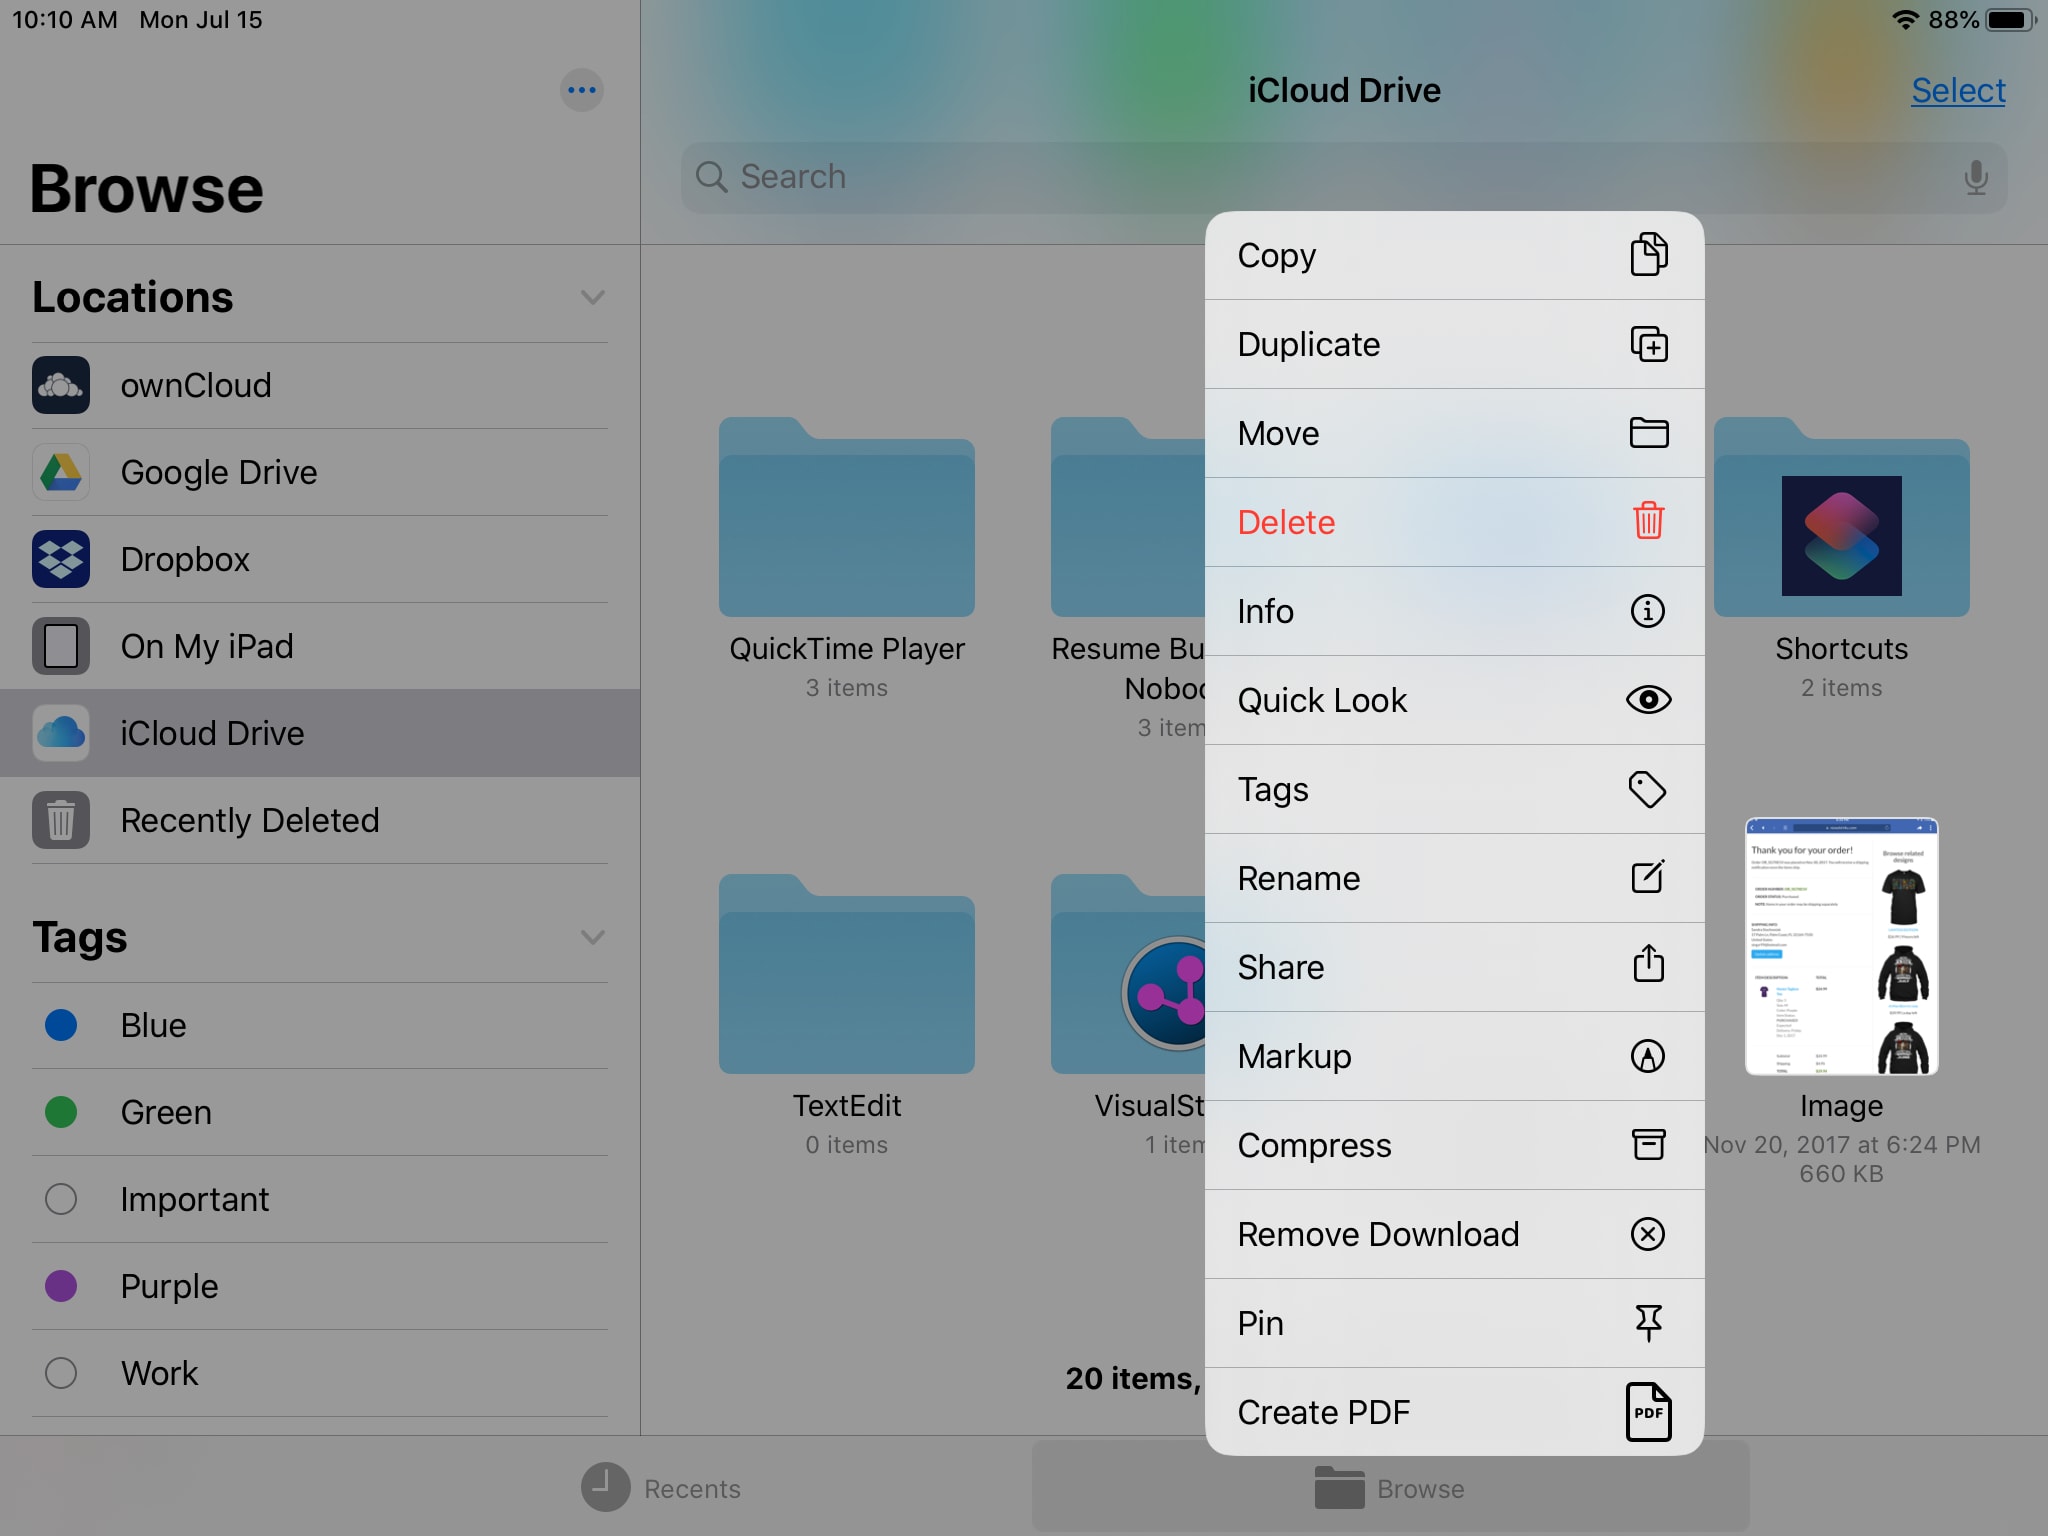This screenshot has width=2048, height=1536.
Task: Open the sidebar ellipsis more menu
Action: 582,90
